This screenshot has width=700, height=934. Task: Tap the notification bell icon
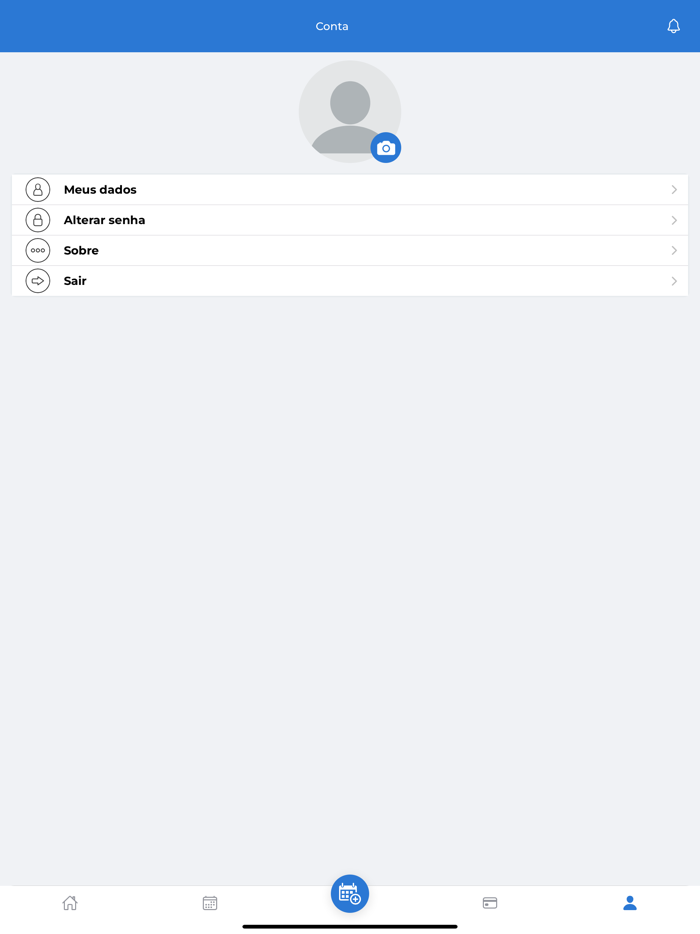(673, 26)
